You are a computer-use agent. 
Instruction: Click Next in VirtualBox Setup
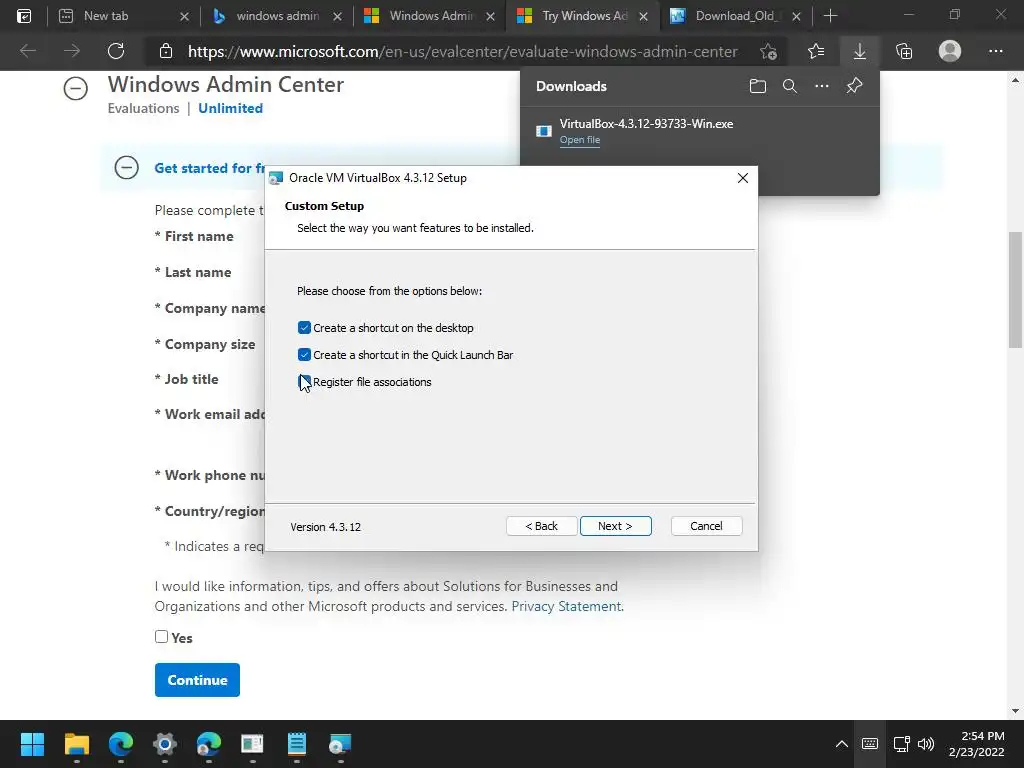pos(615,526)
